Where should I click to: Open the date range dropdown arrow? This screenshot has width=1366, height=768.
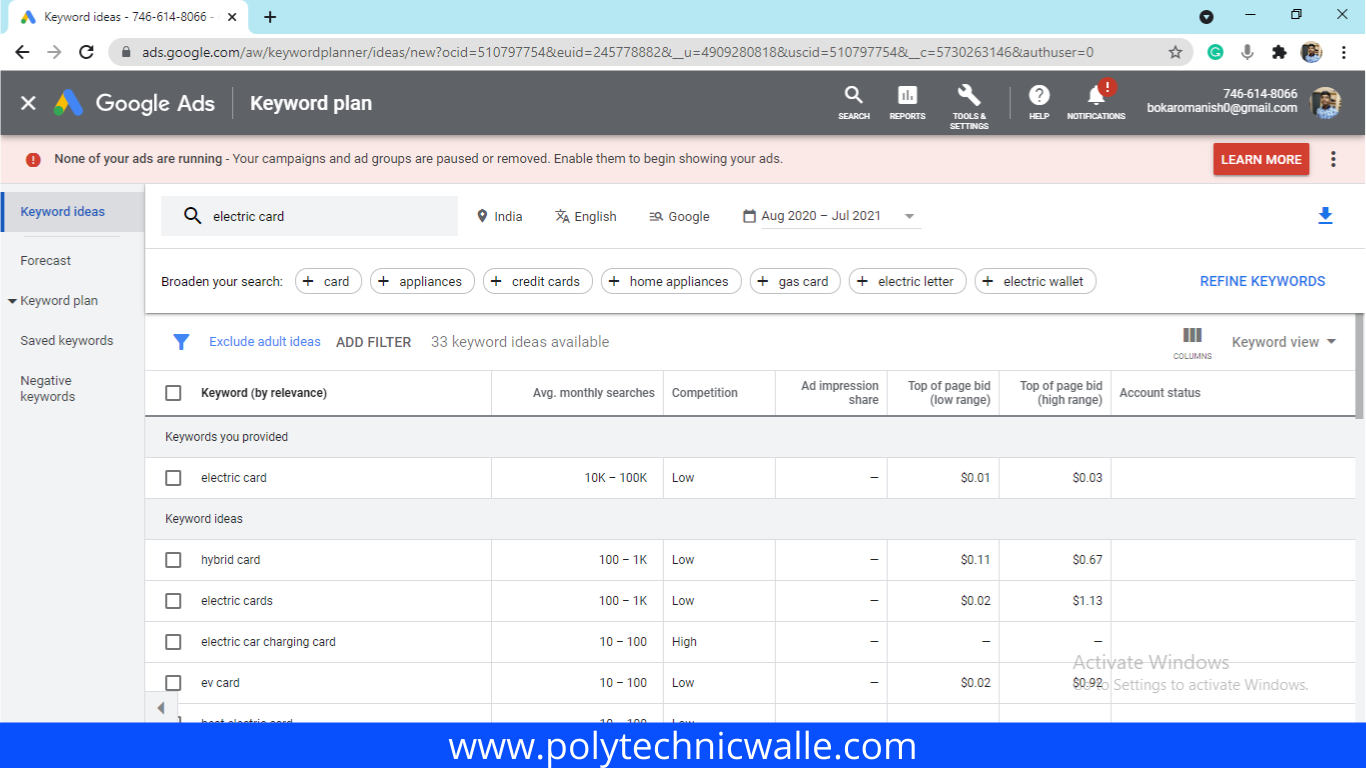[909, 216]
